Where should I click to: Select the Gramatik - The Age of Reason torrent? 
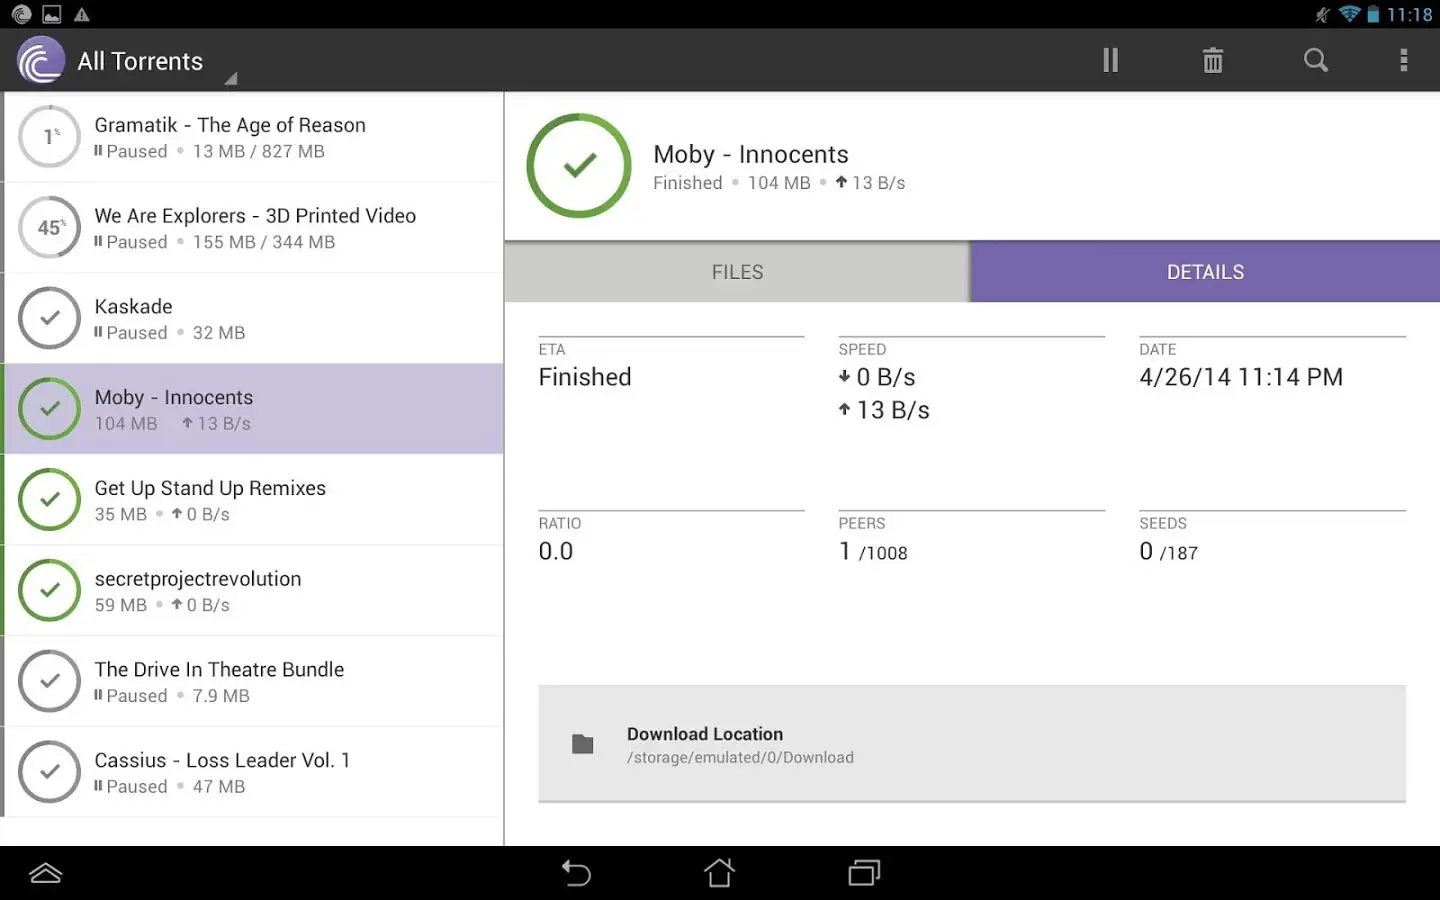click(254, 137)
